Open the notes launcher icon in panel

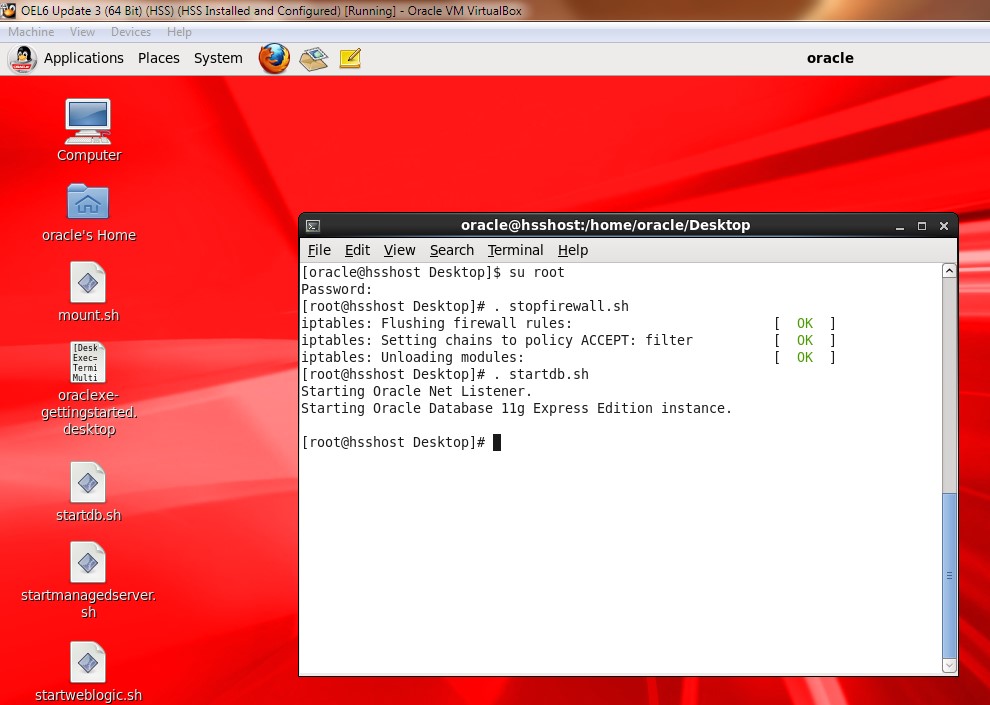(349, 58)
